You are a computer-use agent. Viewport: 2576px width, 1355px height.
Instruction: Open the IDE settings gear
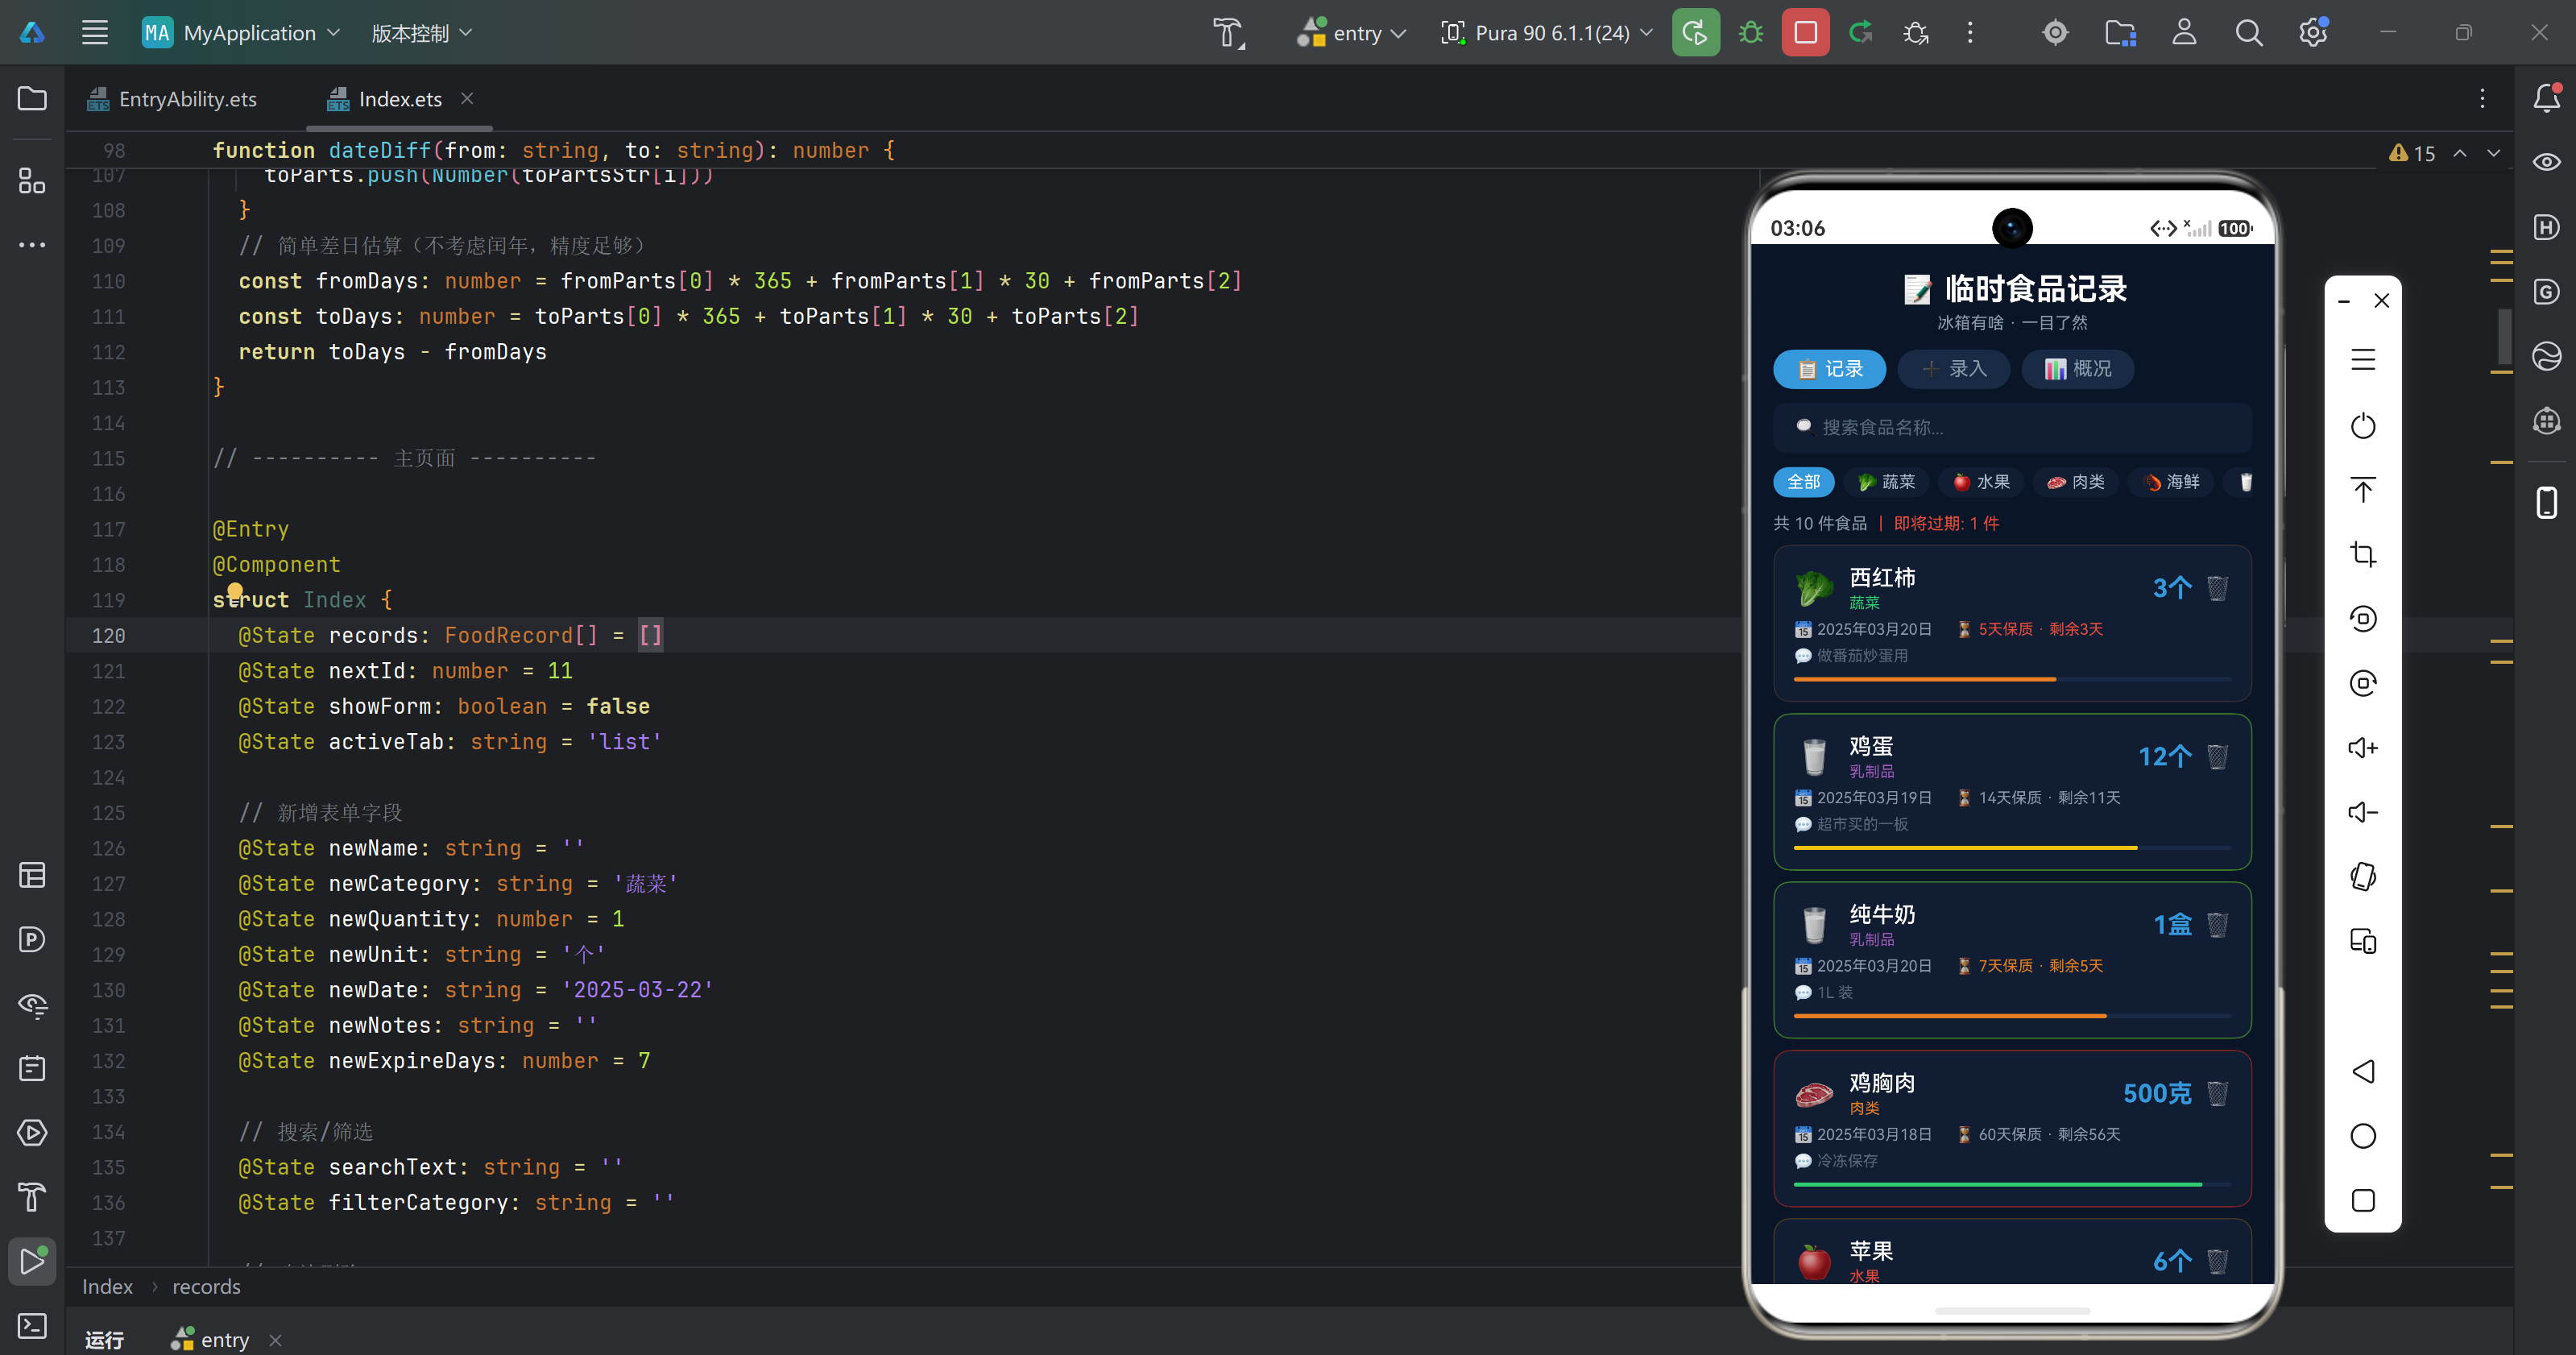pos(2312,33)
